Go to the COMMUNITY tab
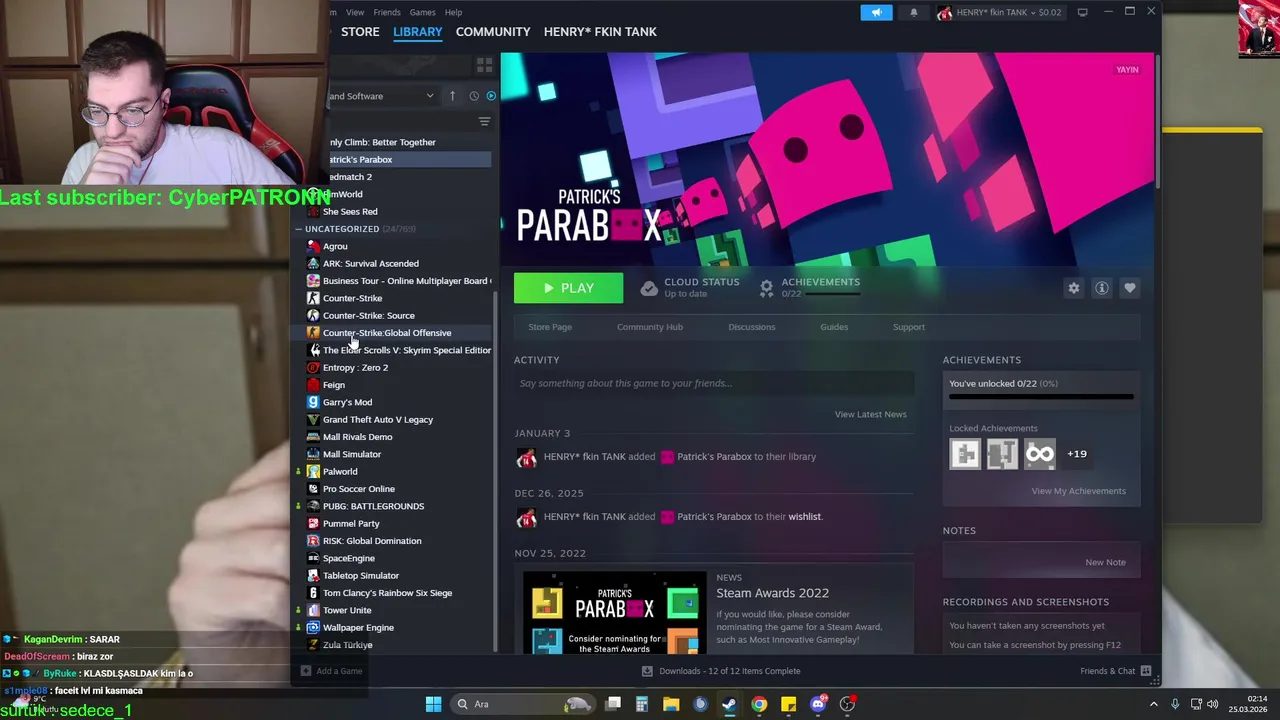Screen dimensions: 1280x720 [493, 32]
